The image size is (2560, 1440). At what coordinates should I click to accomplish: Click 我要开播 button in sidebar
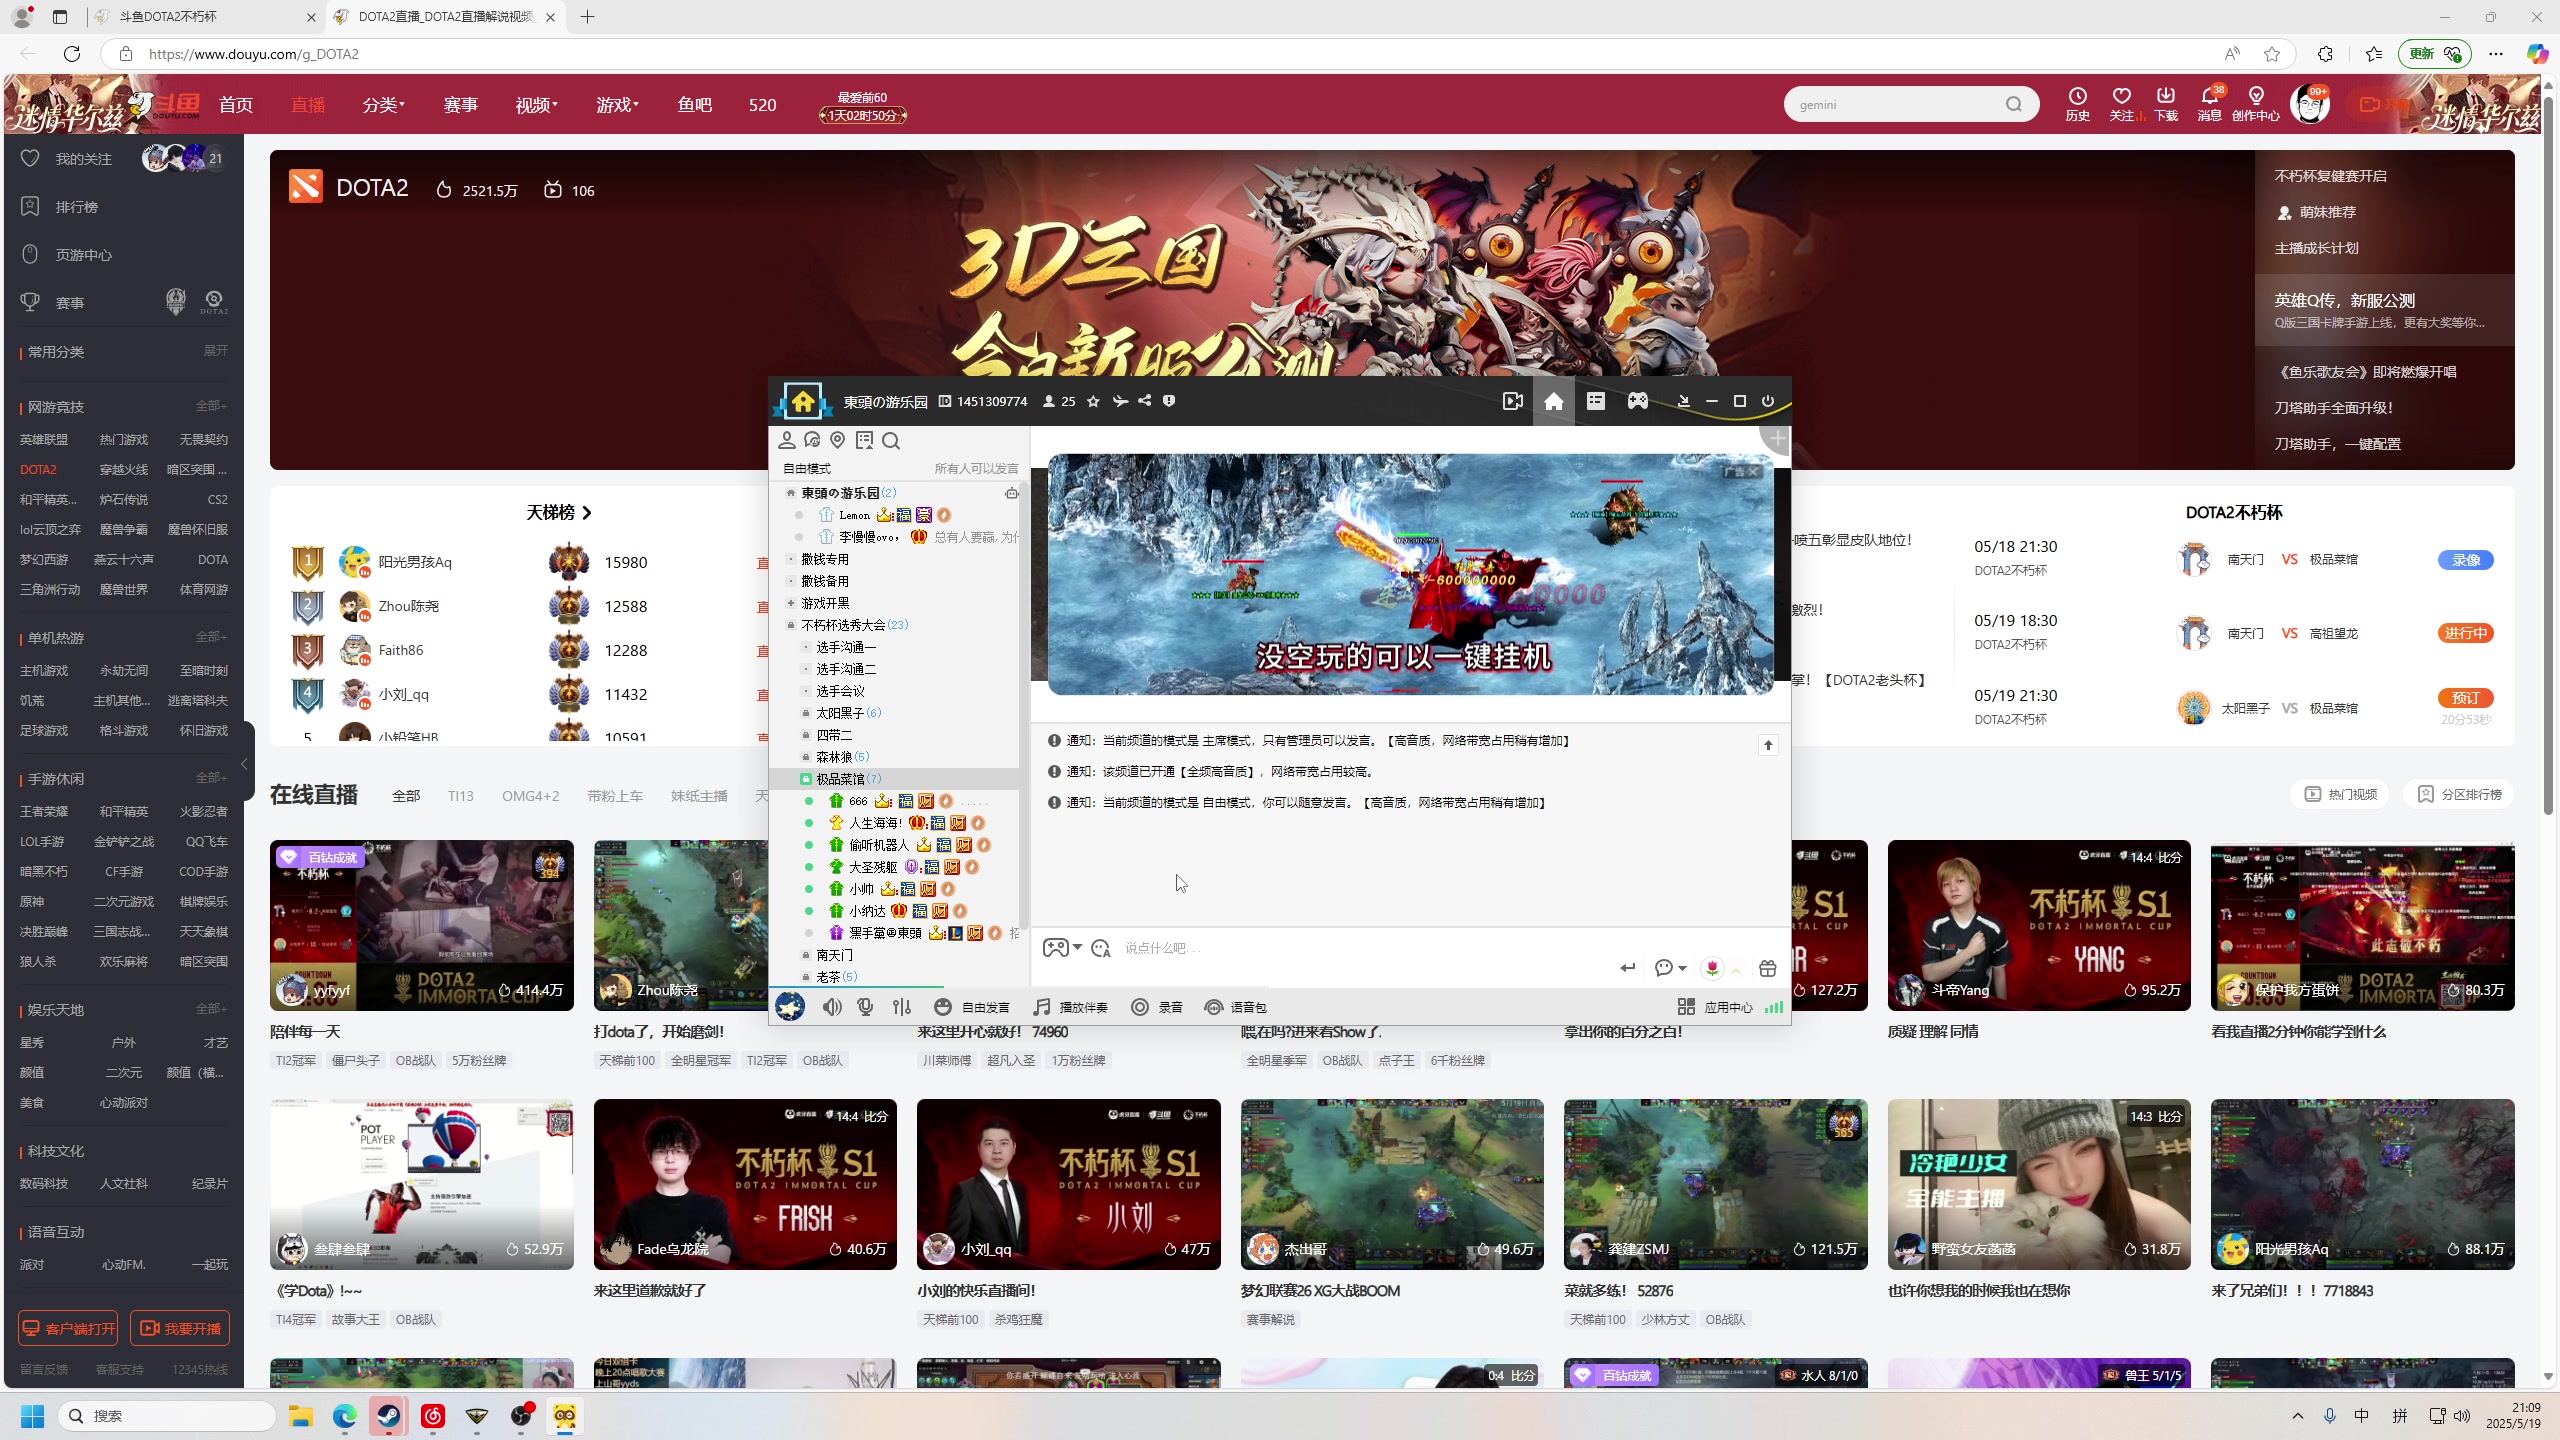pyautogui.click(x=180, y=1328)
